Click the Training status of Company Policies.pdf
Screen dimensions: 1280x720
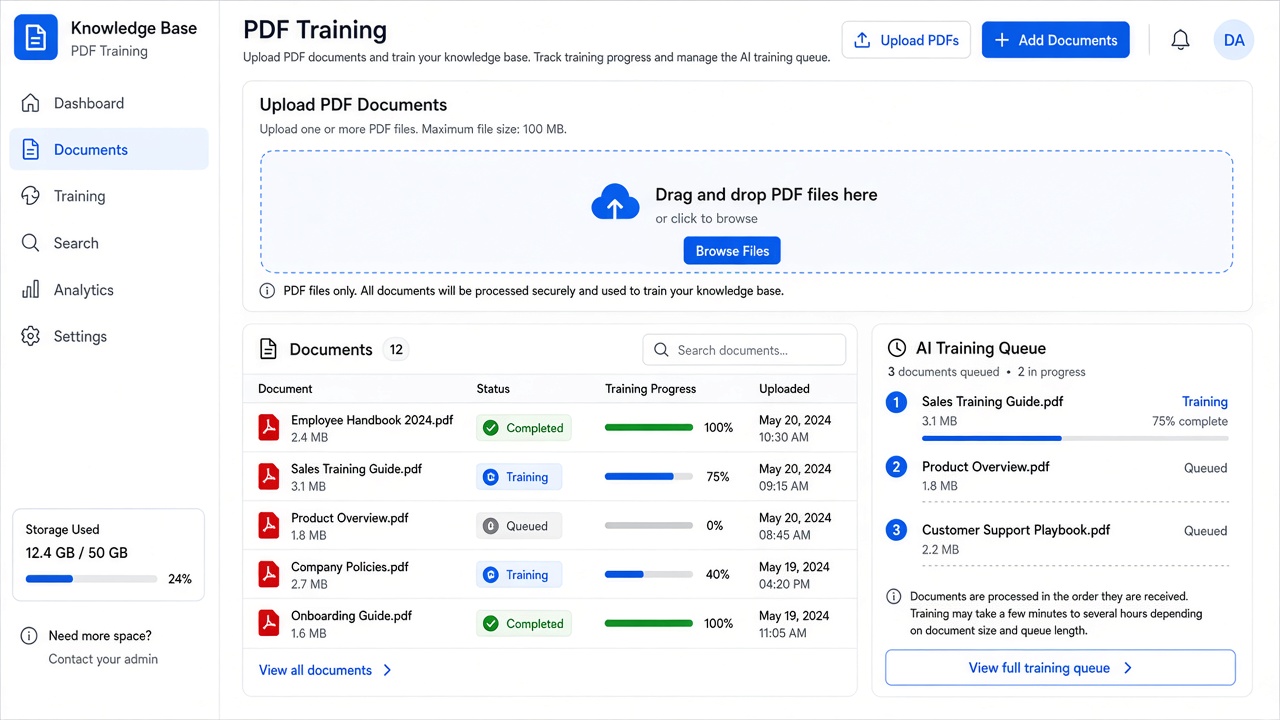coord(519,575)
